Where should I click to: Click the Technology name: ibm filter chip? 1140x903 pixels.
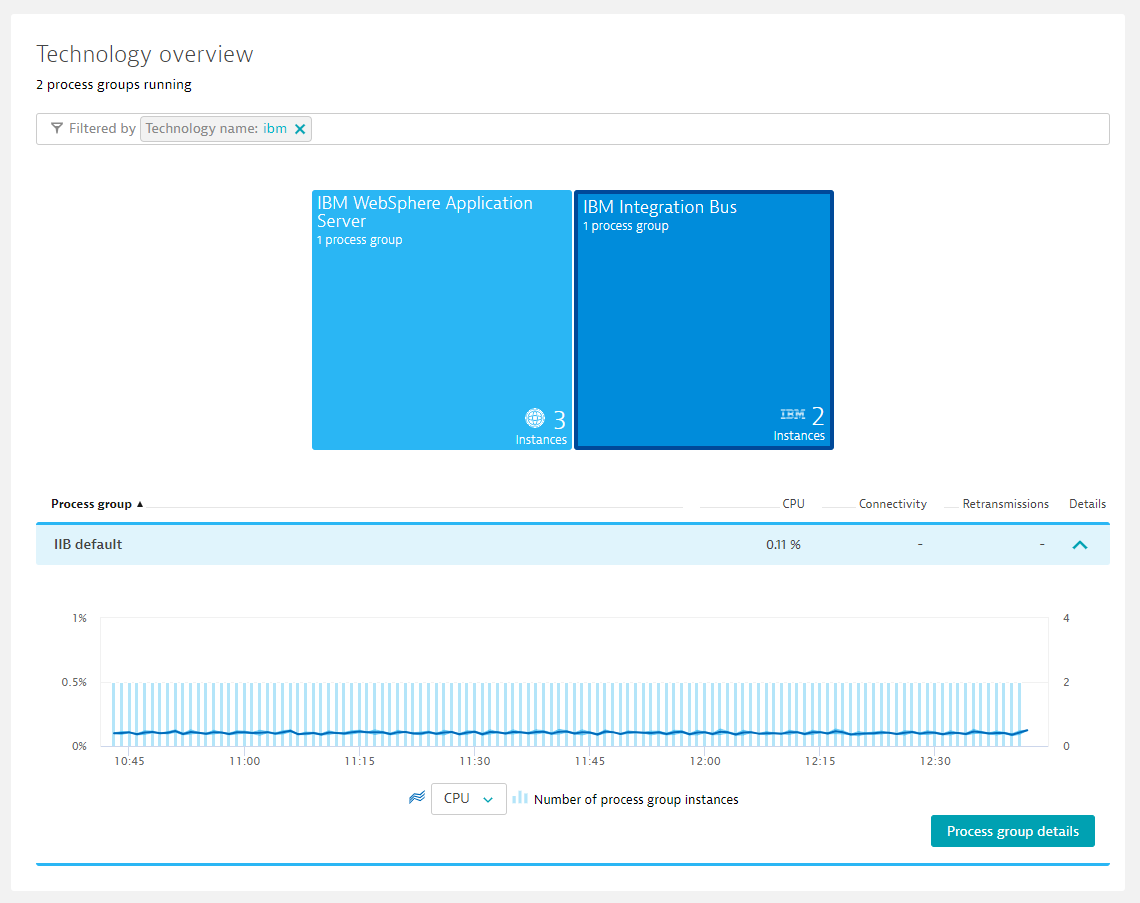click(225, 129)
